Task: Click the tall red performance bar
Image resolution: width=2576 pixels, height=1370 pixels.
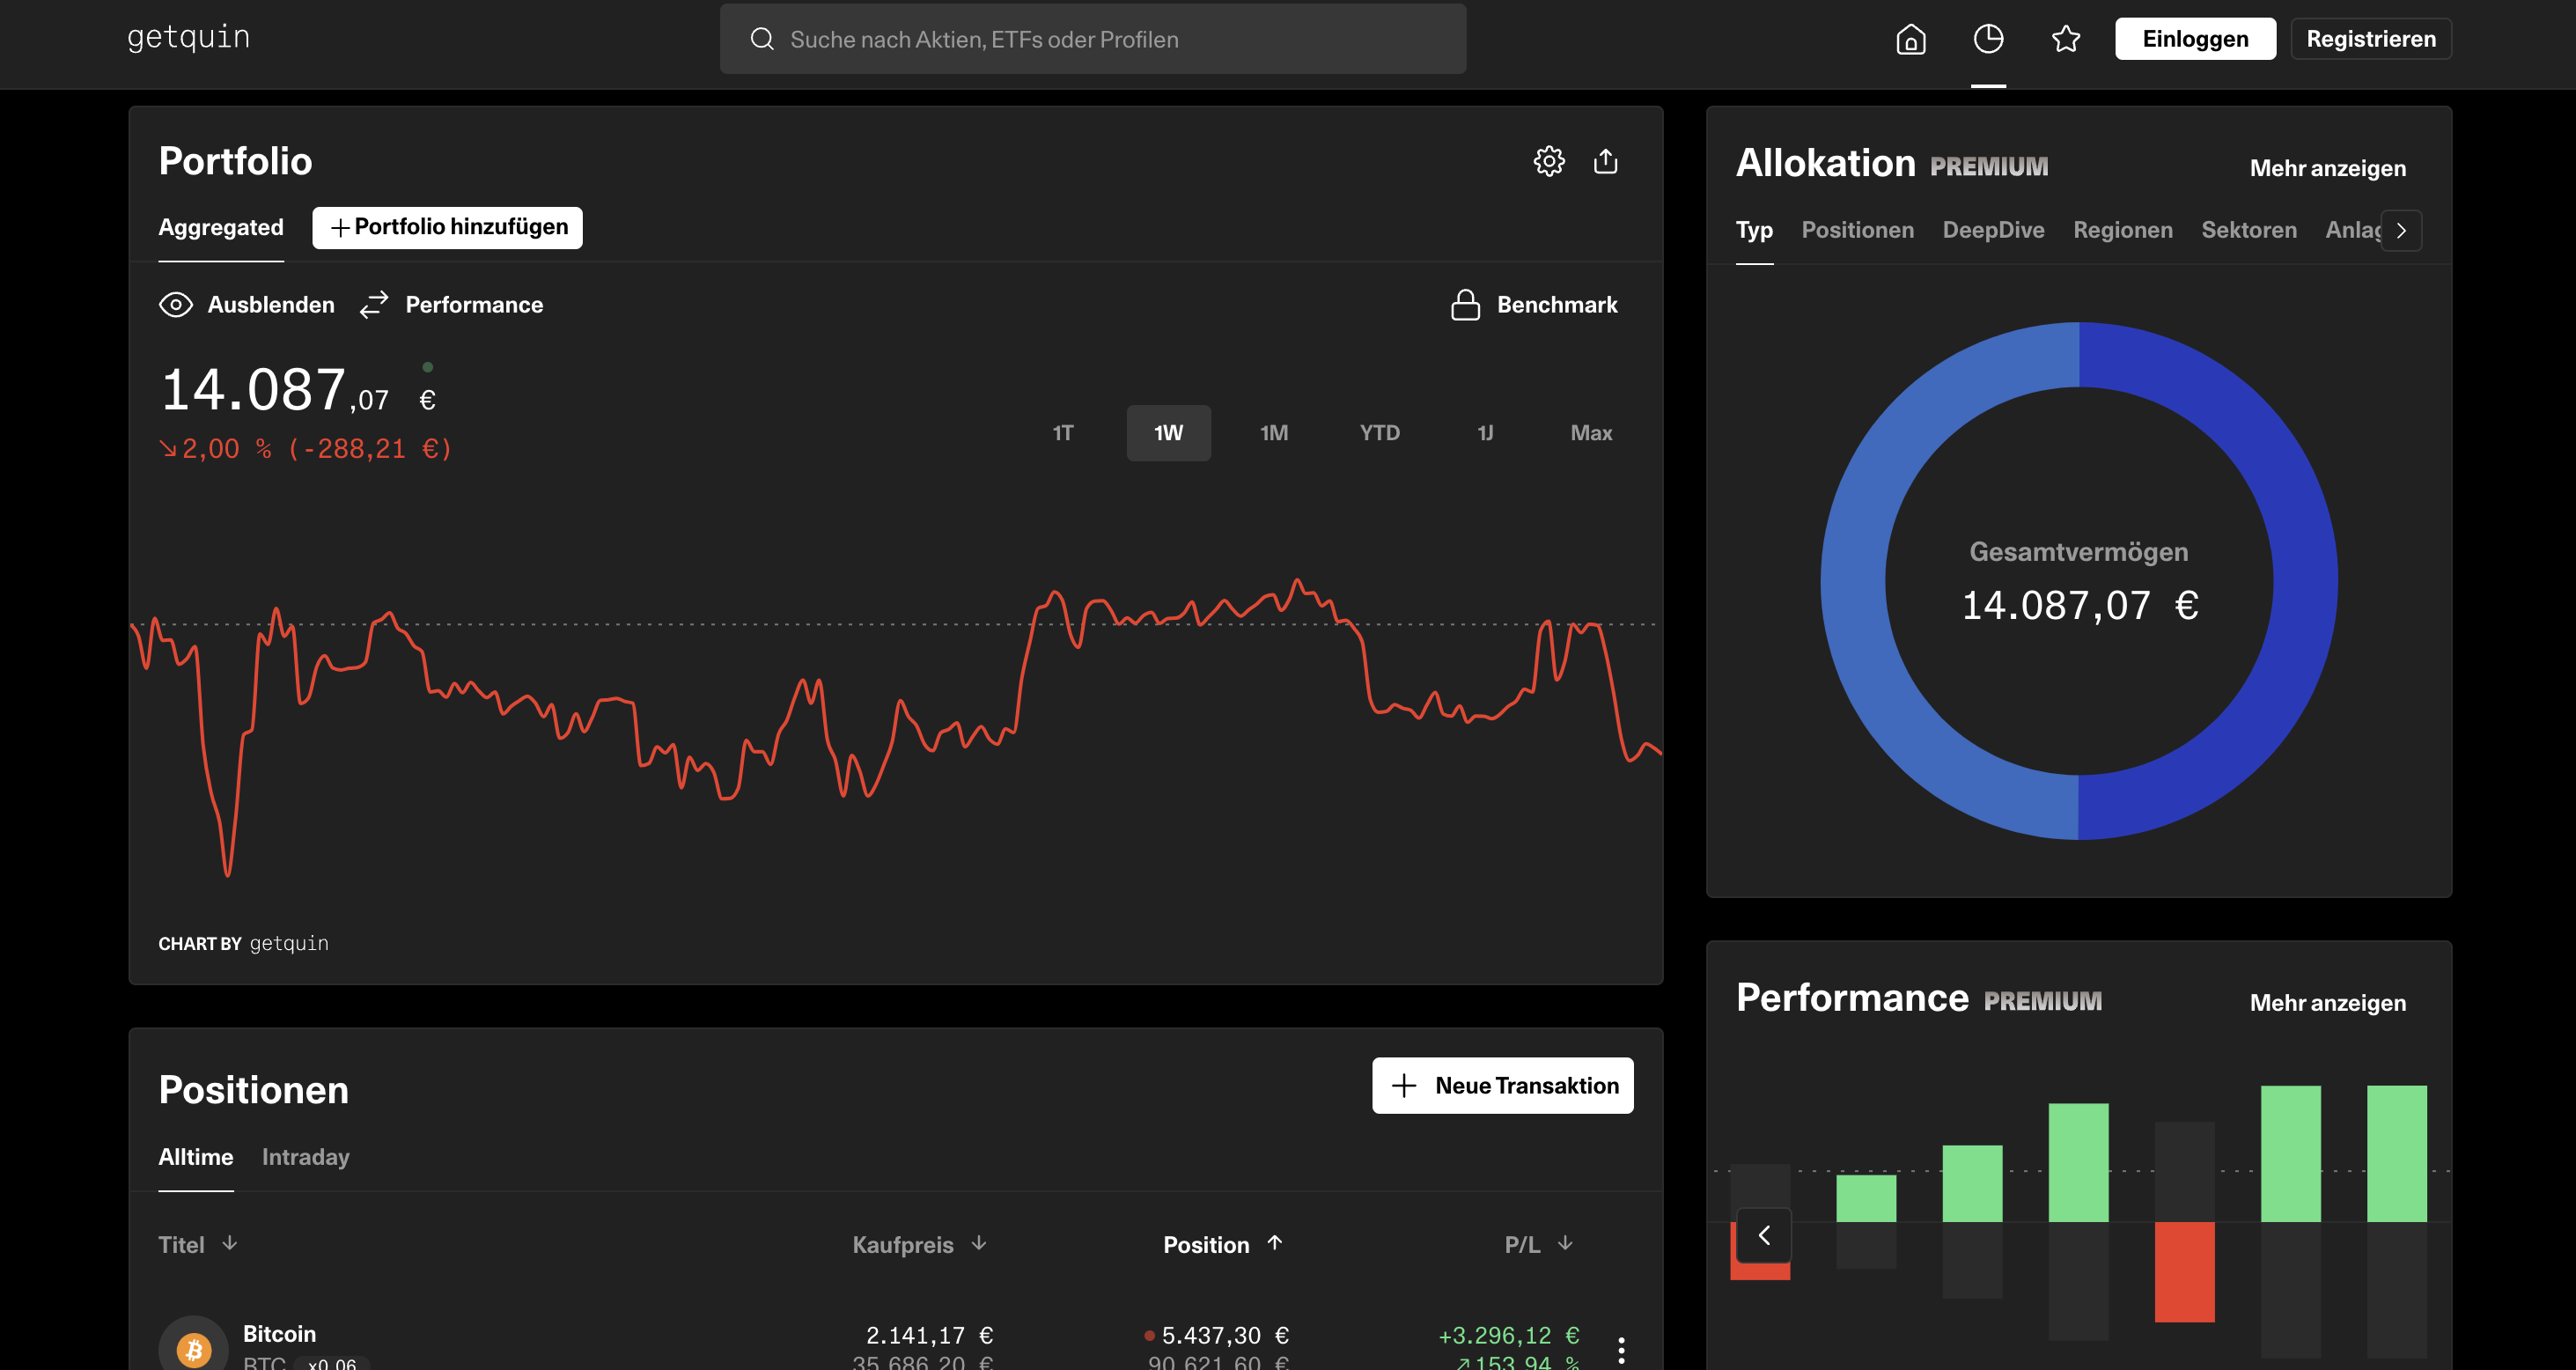Action: click(2184, 1271)
